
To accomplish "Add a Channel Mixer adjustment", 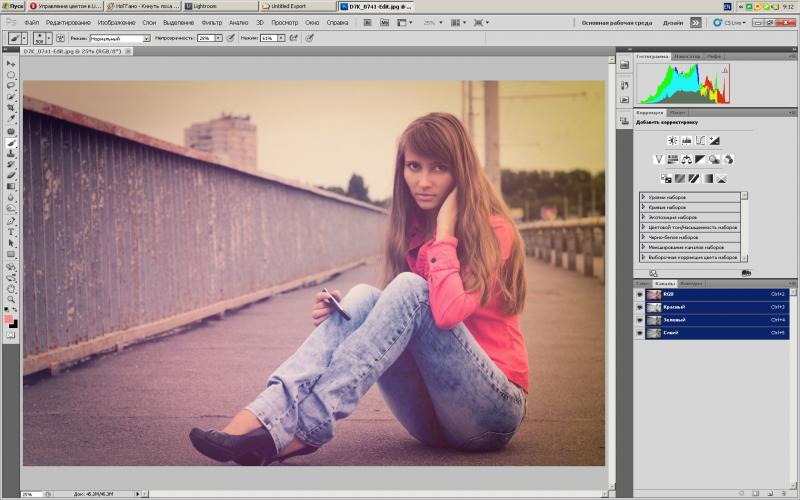I will 728,160.
